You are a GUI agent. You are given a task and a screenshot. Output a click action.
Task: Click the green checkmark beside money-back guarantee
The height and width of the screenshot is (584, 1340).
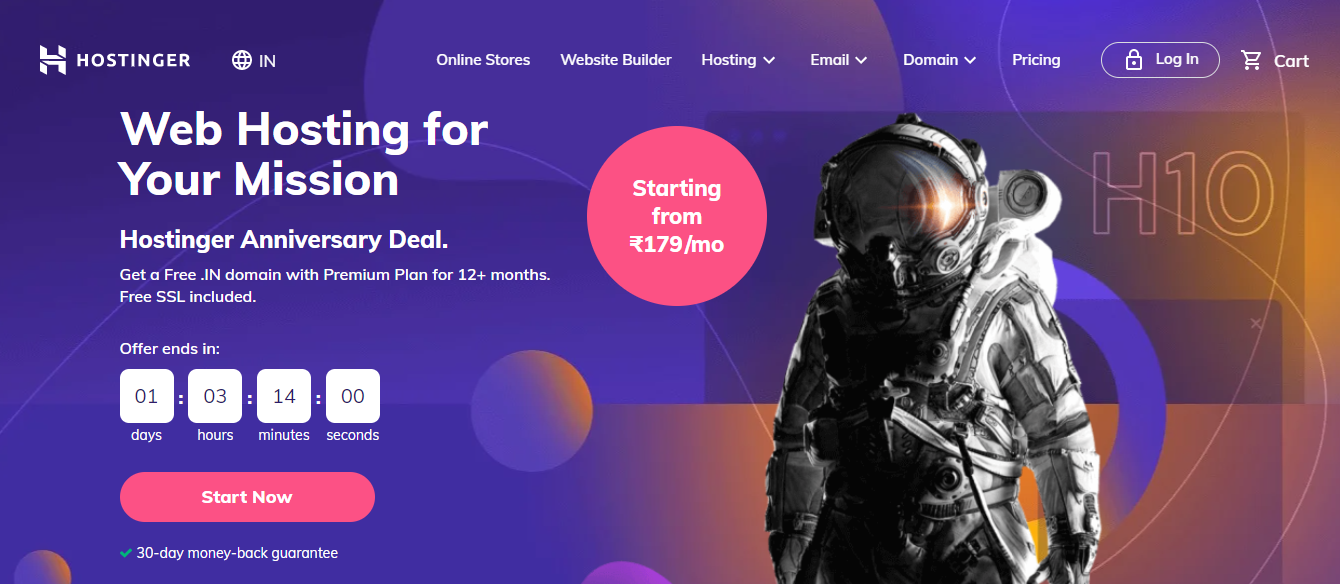pyautogui.click(x=126, y=552)
